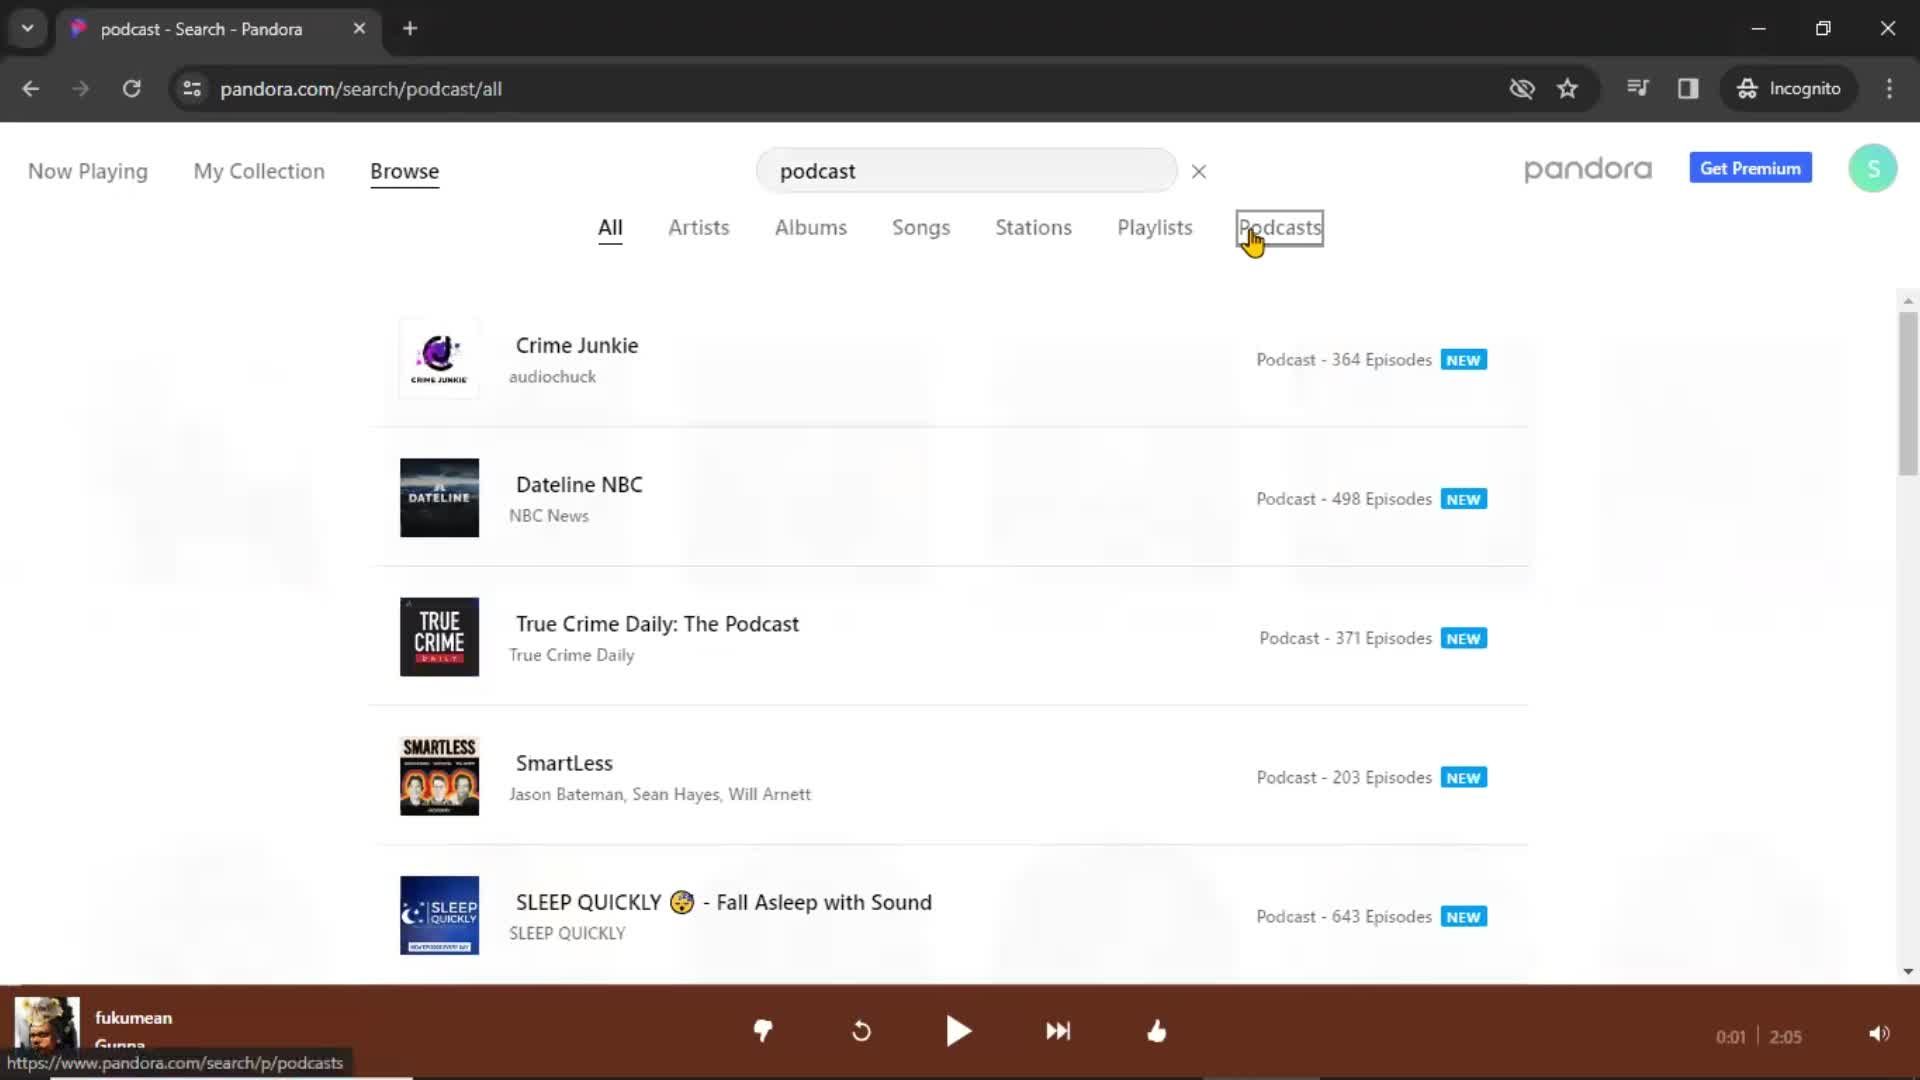Image resolution: width=1920 pixels, height=1080 pixels.
Task: Open the Now Playing page
Action: [88, 171]
